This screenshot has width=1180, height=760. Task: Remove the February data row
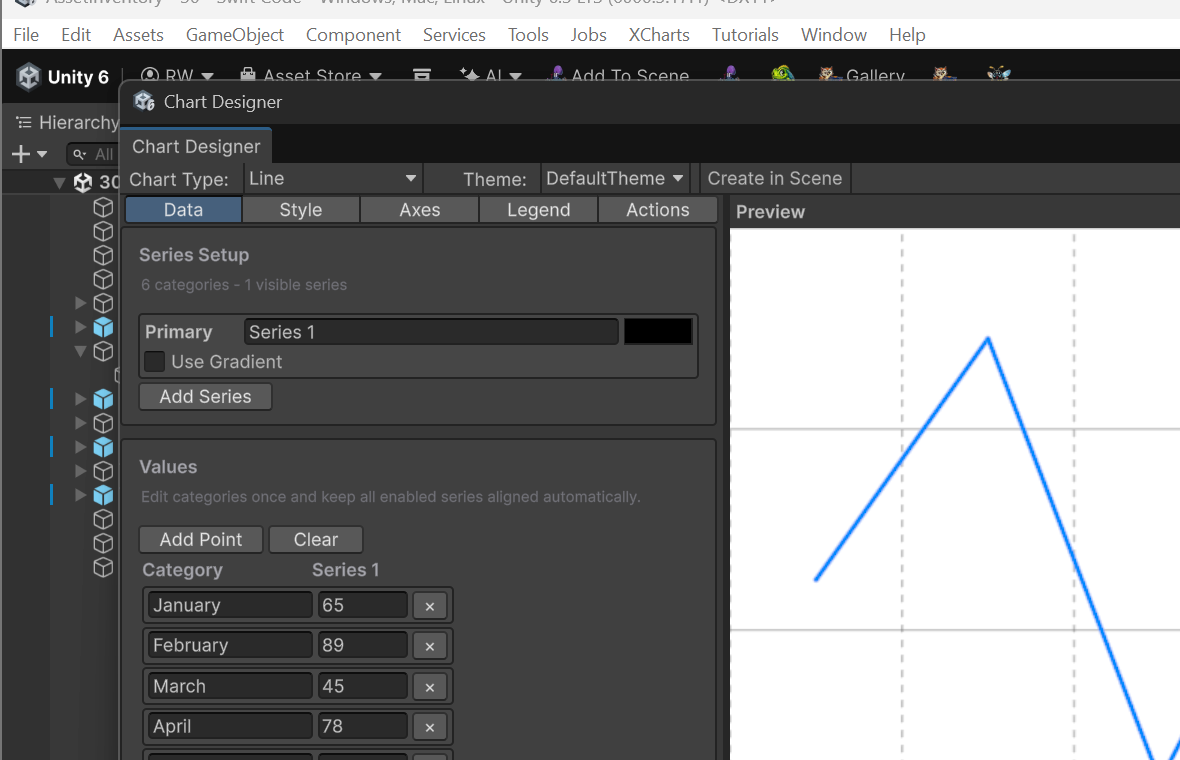pos(430,646)
